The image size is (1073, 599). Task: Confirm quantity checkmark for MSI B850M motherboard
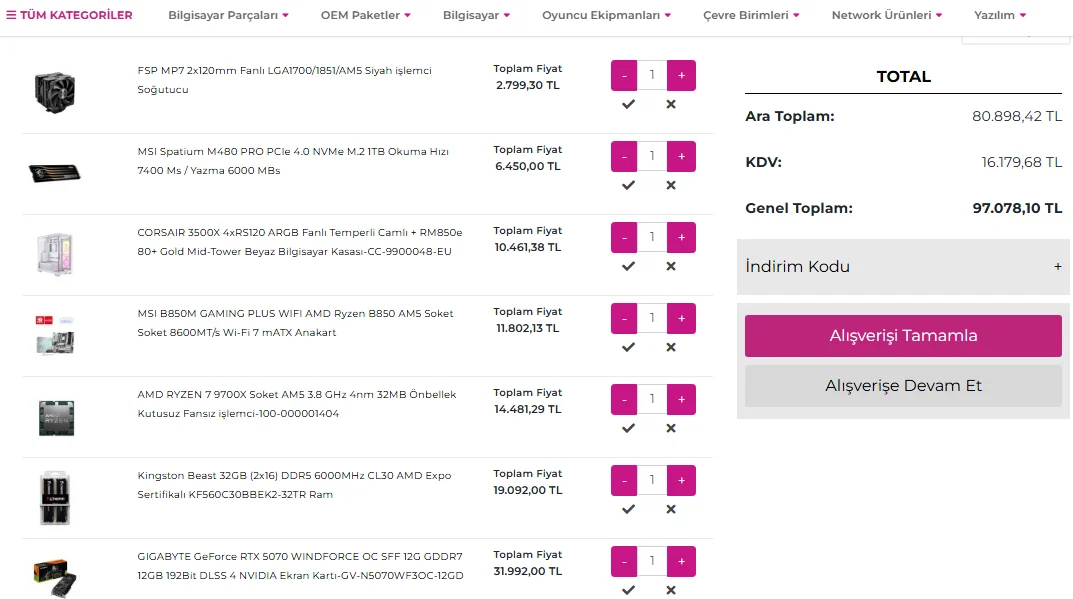[628, 347]
